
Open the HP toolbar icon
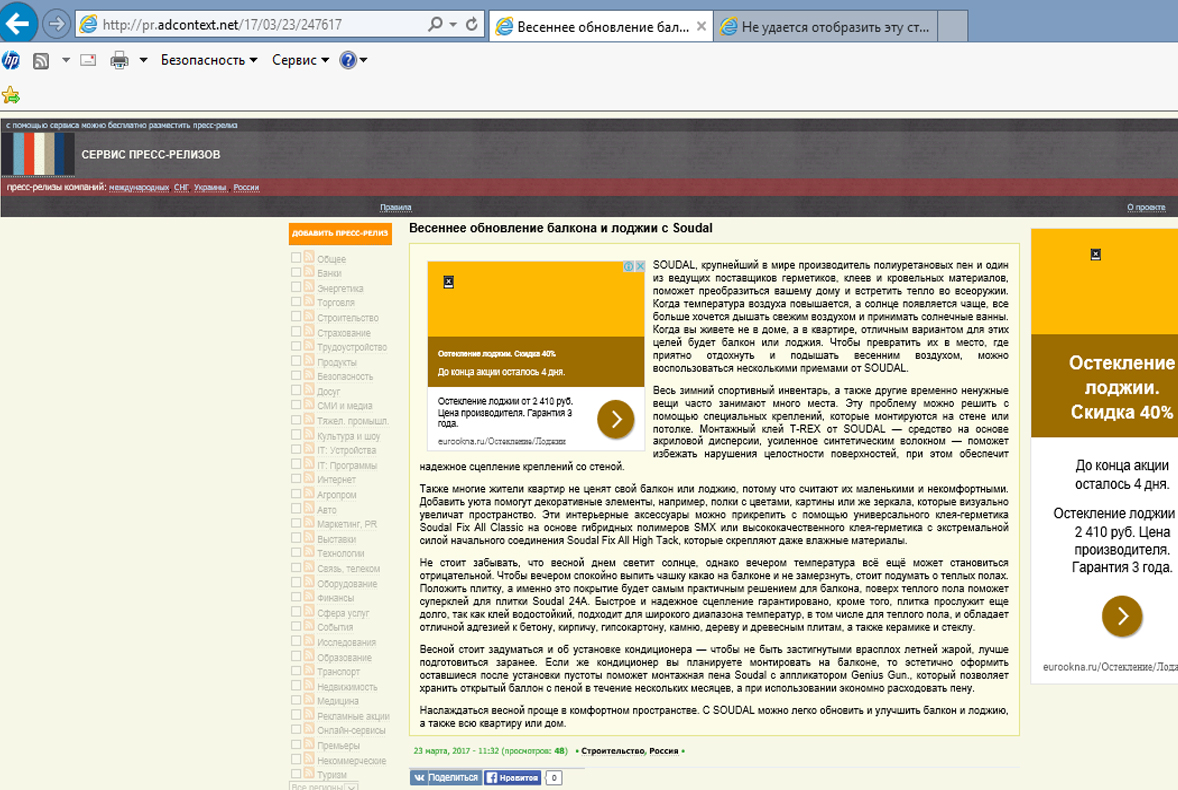(11, 60)
